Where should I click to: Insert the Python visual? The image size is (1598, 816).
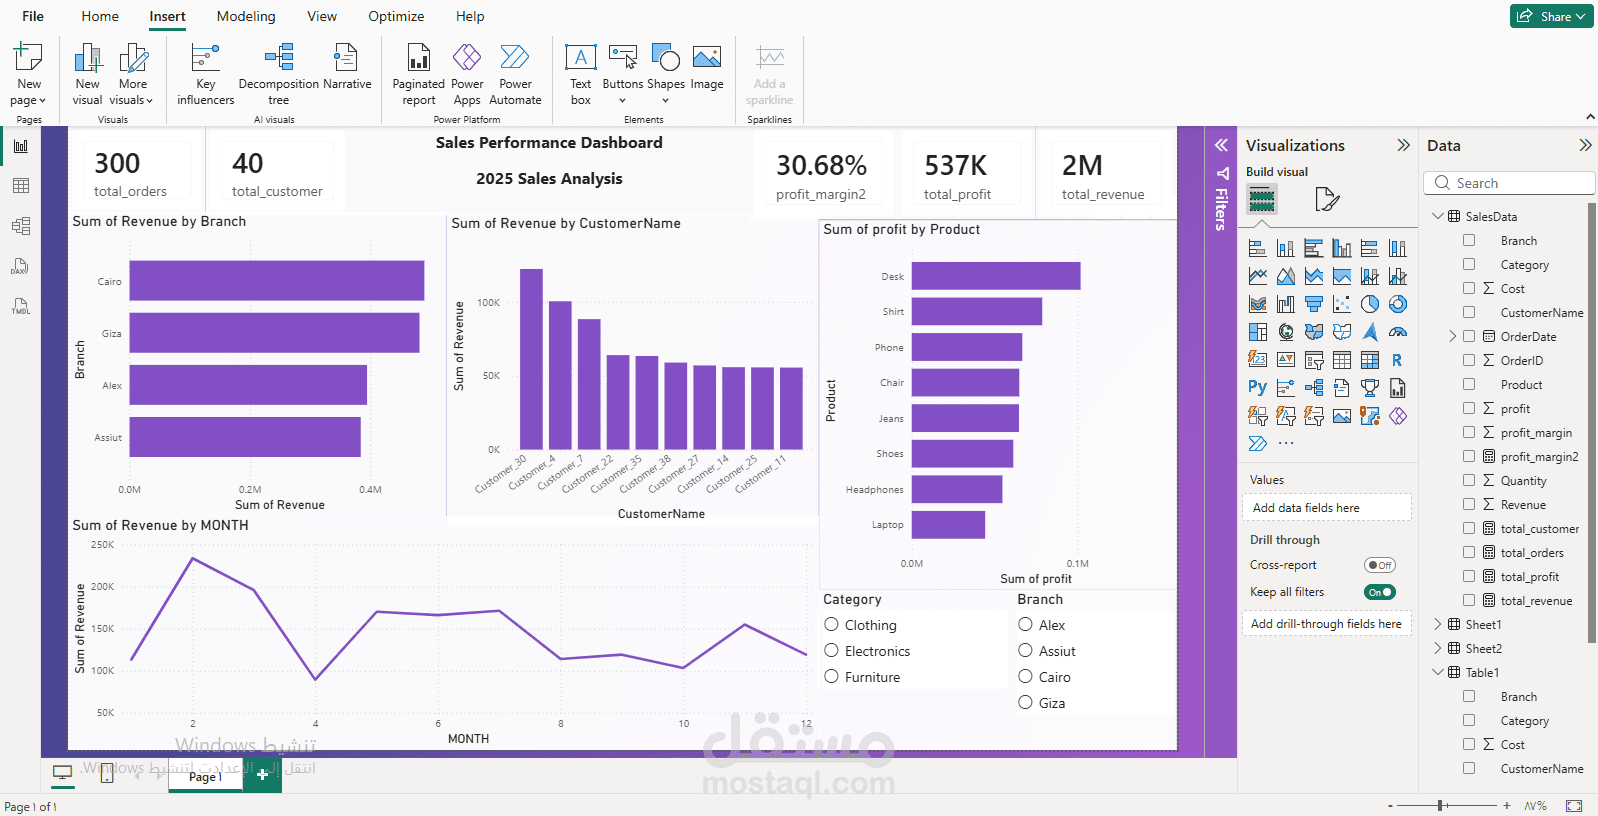(x=1258, y=388)
